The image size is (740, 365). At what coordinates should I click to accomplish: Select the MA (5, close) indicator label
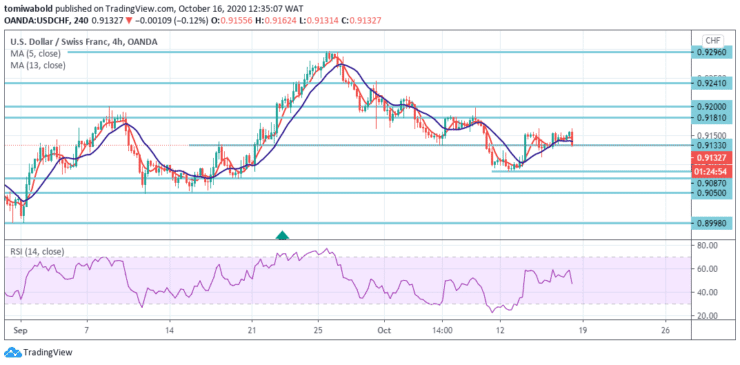(35, 53)
